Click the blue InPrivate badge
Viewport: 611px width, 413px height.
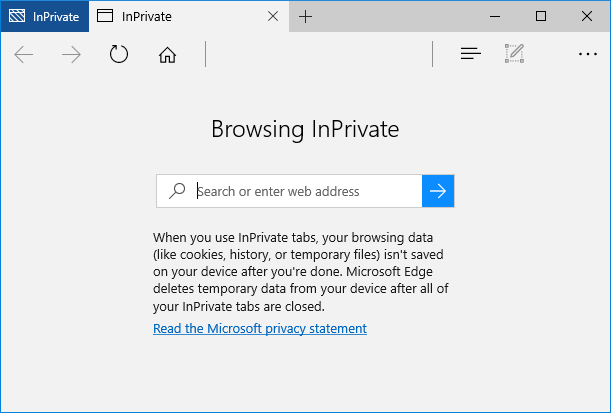(44, 16)
